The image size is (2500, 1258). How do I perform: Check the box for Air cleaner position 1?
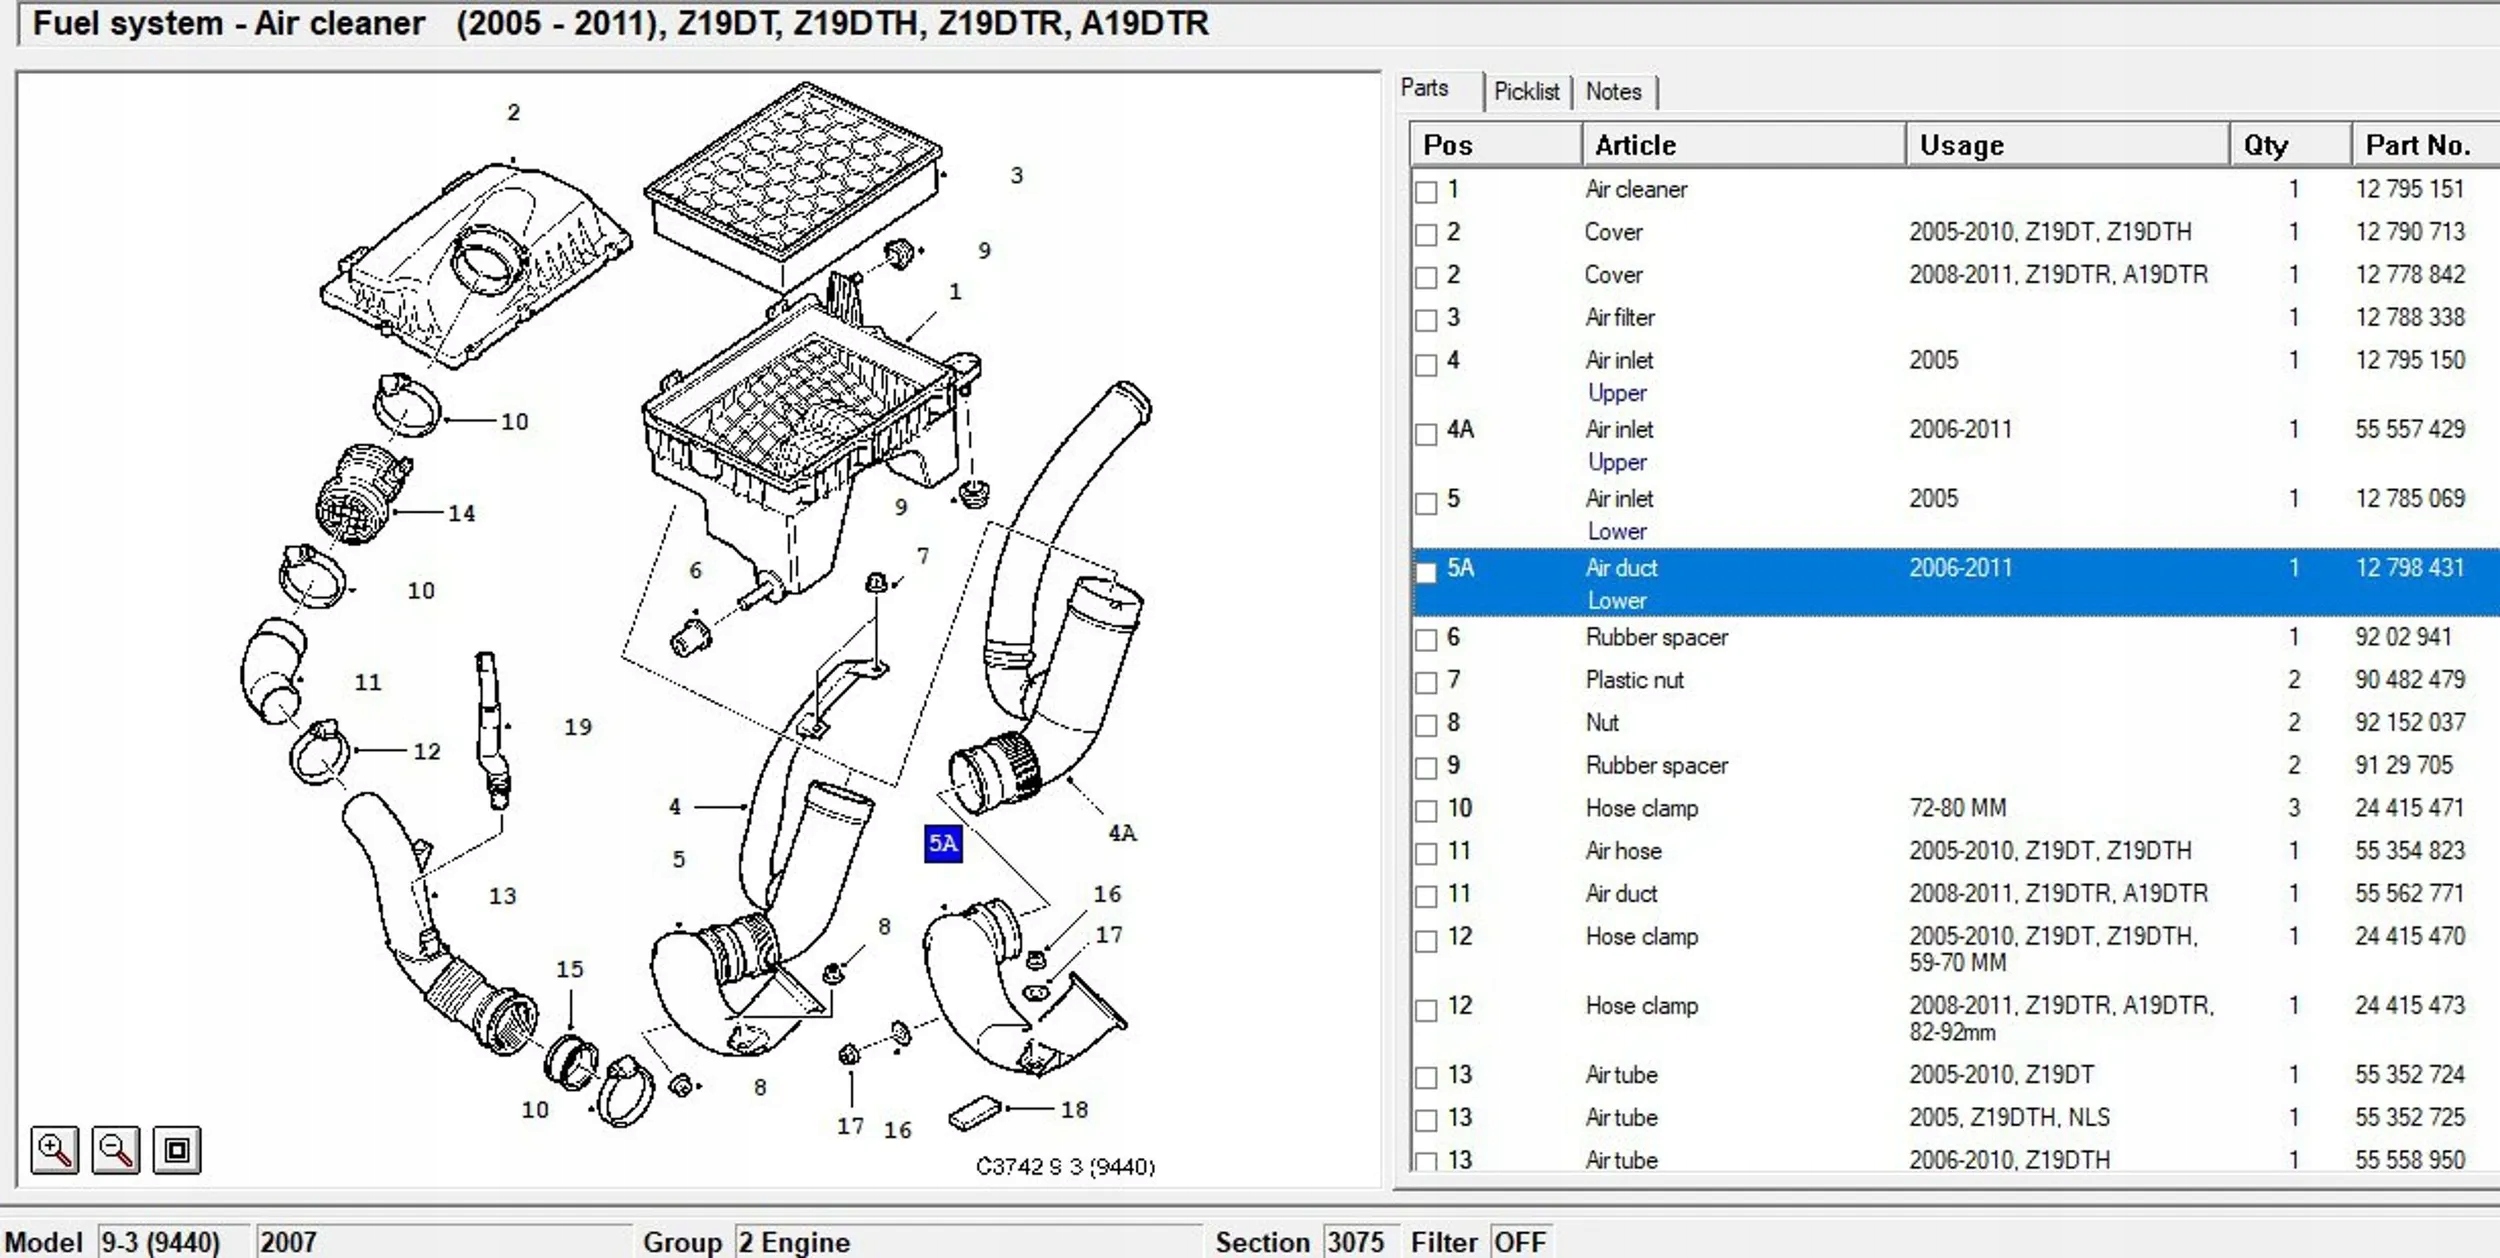(1426, 192)
